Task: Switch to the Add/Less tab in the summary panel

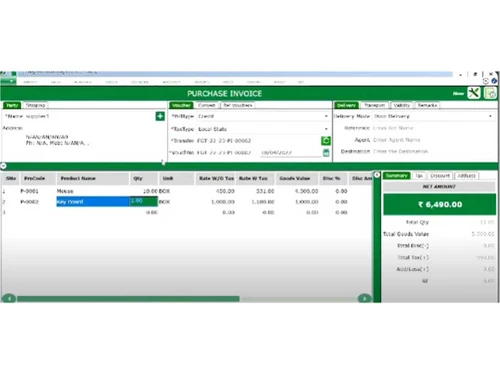Action: tap(467, 175)
